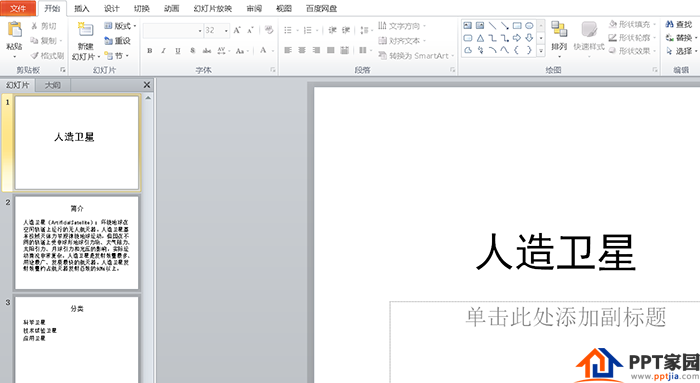This screenshot has height=383, width=700.
Task: Decrease list indent level
Action: click(x=332, y=30)
